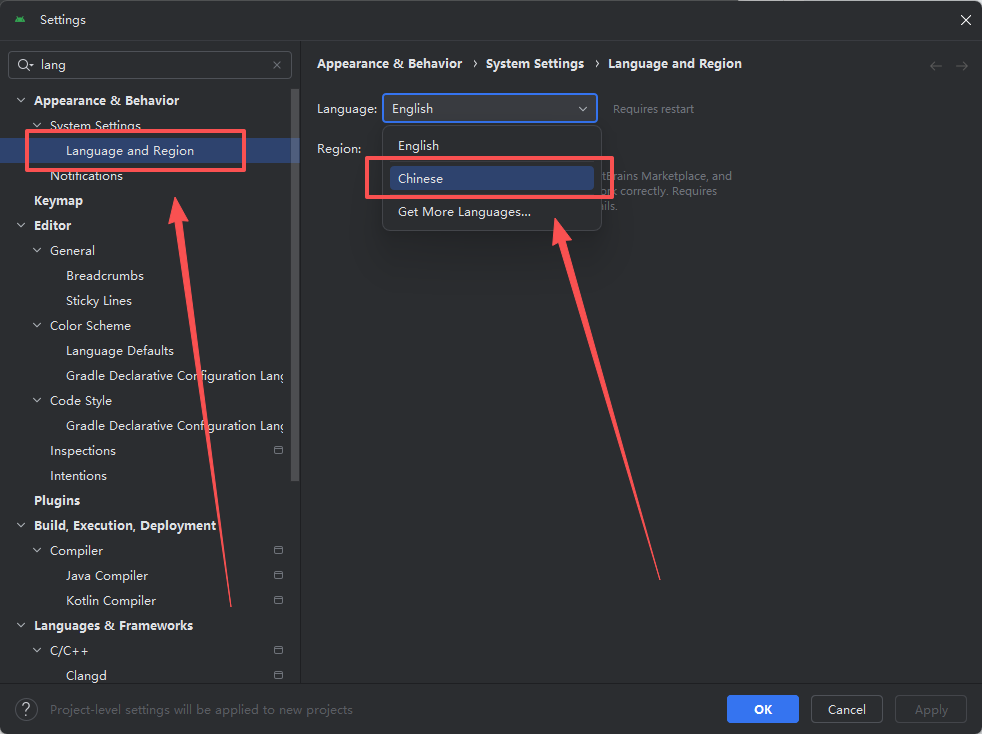Screen dimensions: 982x734
Task: Collapse the Editor tree node
Action: tap(21, 226)
